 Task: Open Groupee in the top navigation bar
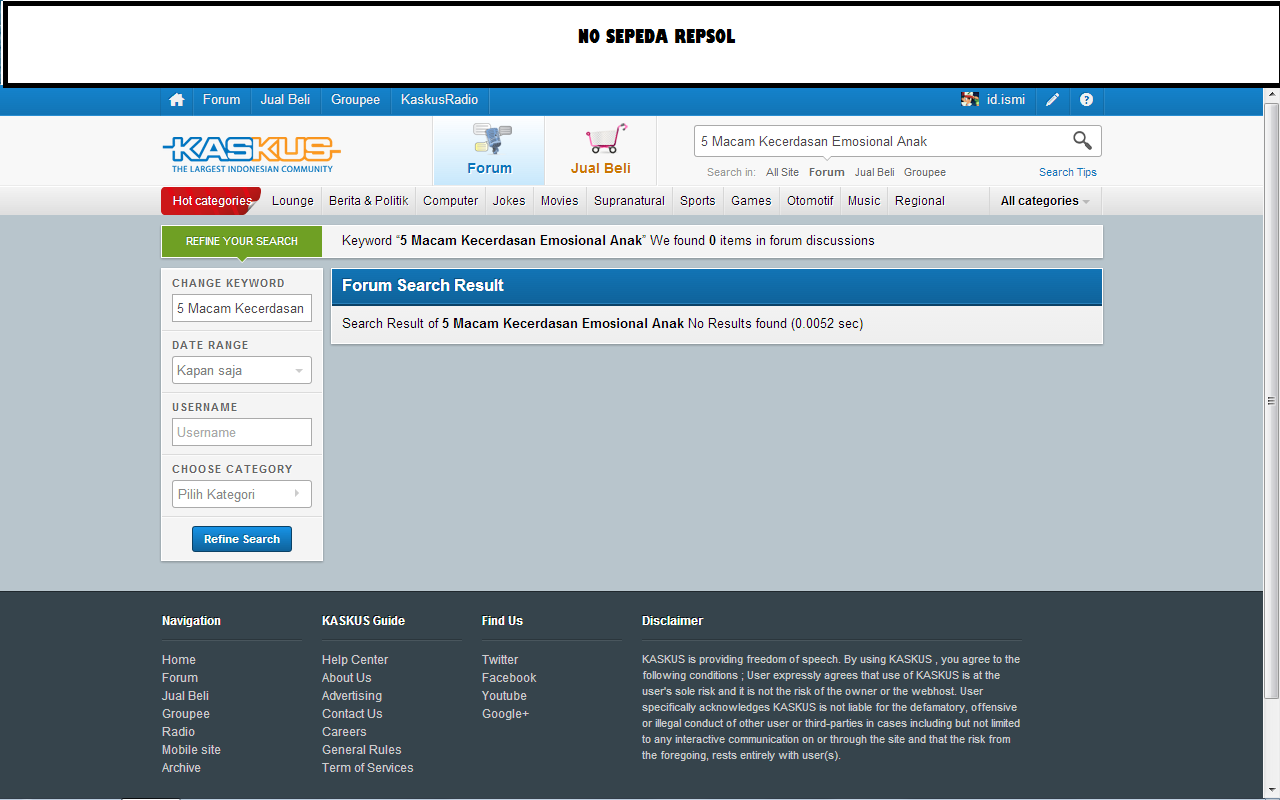(x=356, y=100)
